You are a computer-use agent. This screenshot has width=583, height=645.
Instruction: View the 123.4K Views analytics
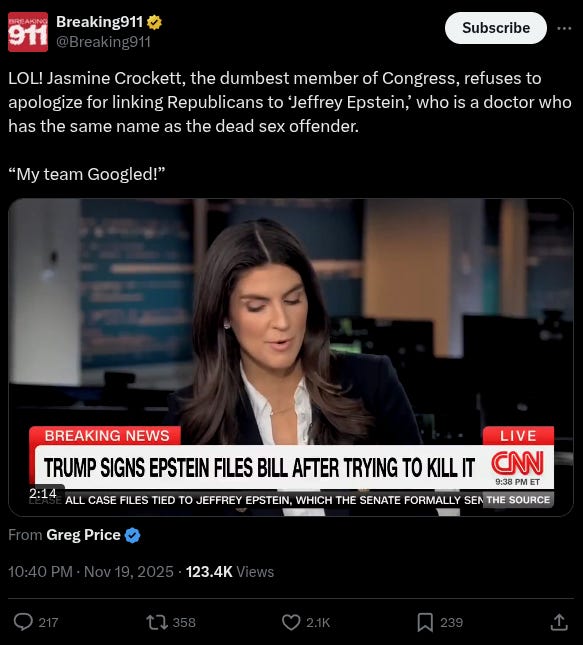(x=230, y=571)
